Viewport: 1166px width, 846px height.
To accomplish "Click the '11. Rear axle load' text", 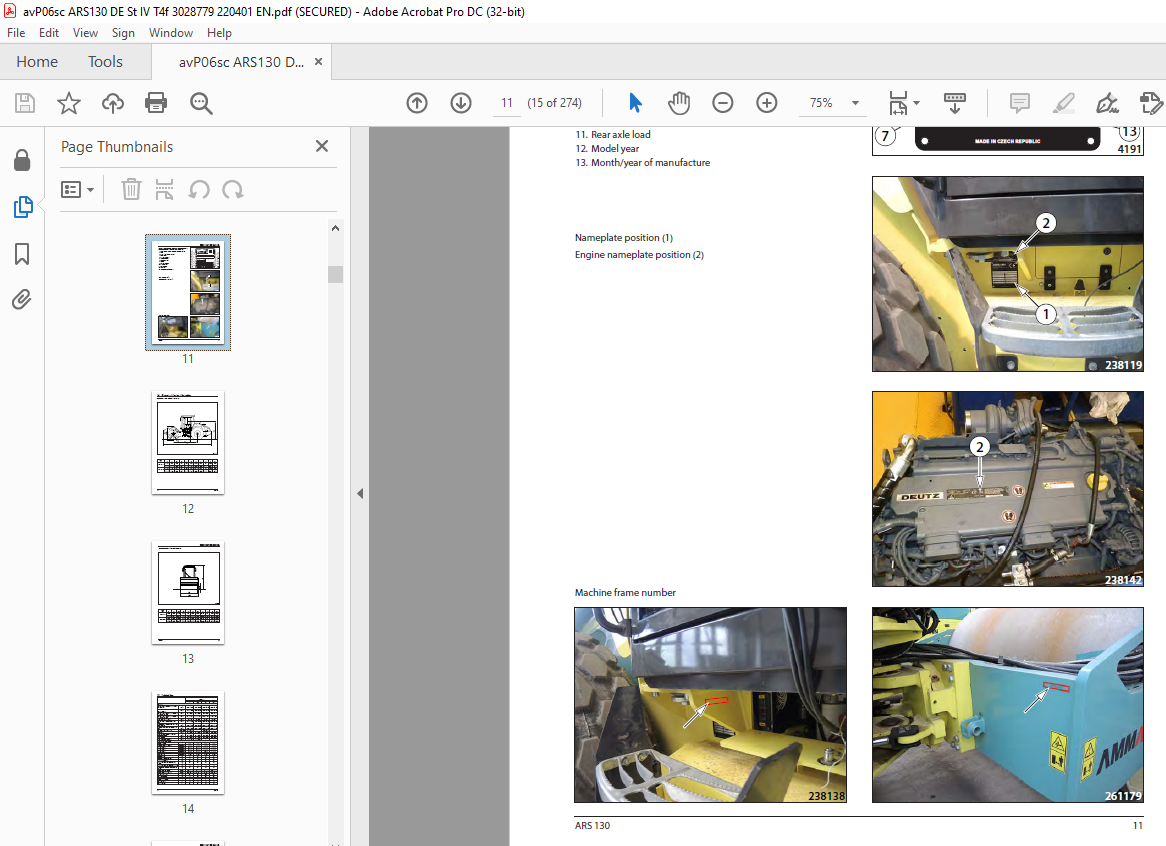I will [613, 134].
